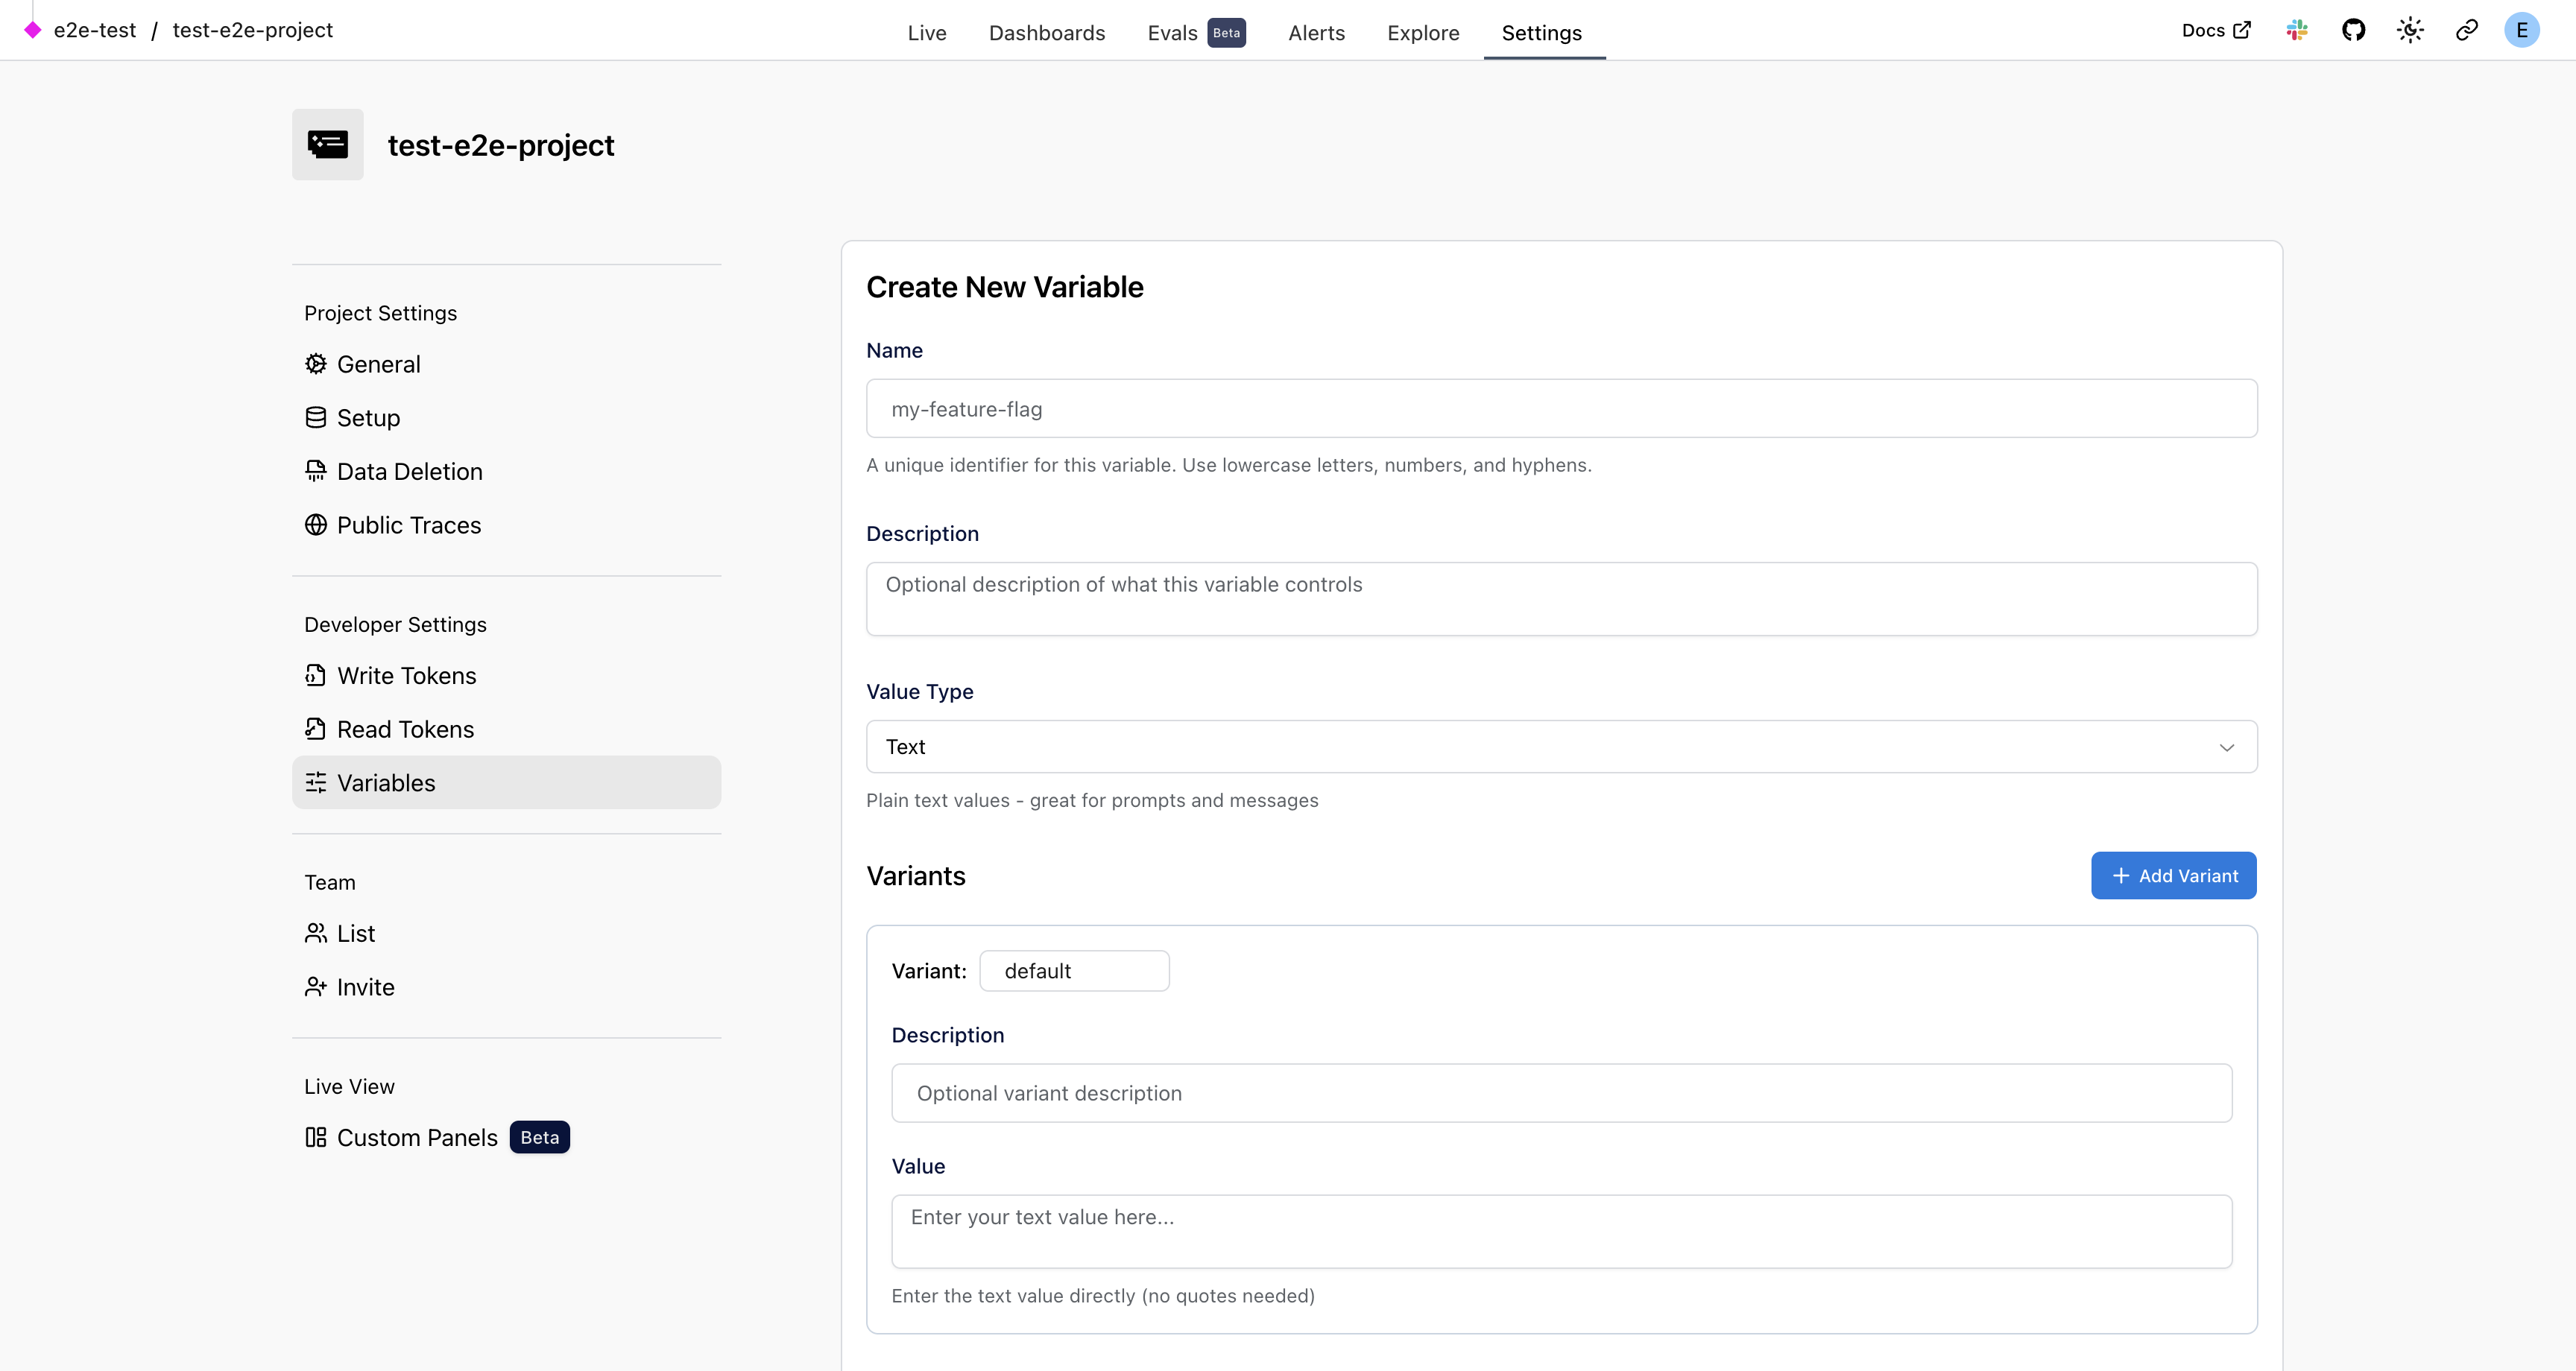The image size is (2576, 1371).
Task: Click the Slack icon in header
Action: coord(2297,30)
